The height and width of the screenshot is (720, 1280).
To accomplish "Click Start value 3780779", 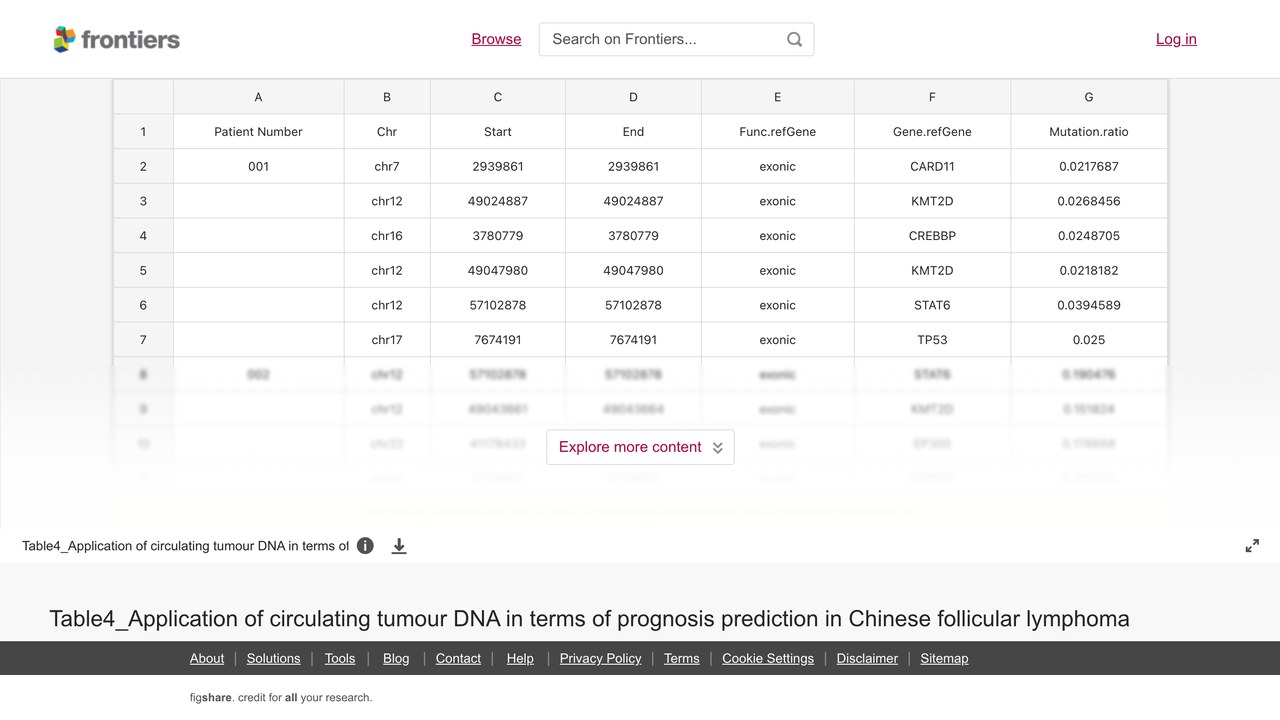I will click(x=498, y=236).
